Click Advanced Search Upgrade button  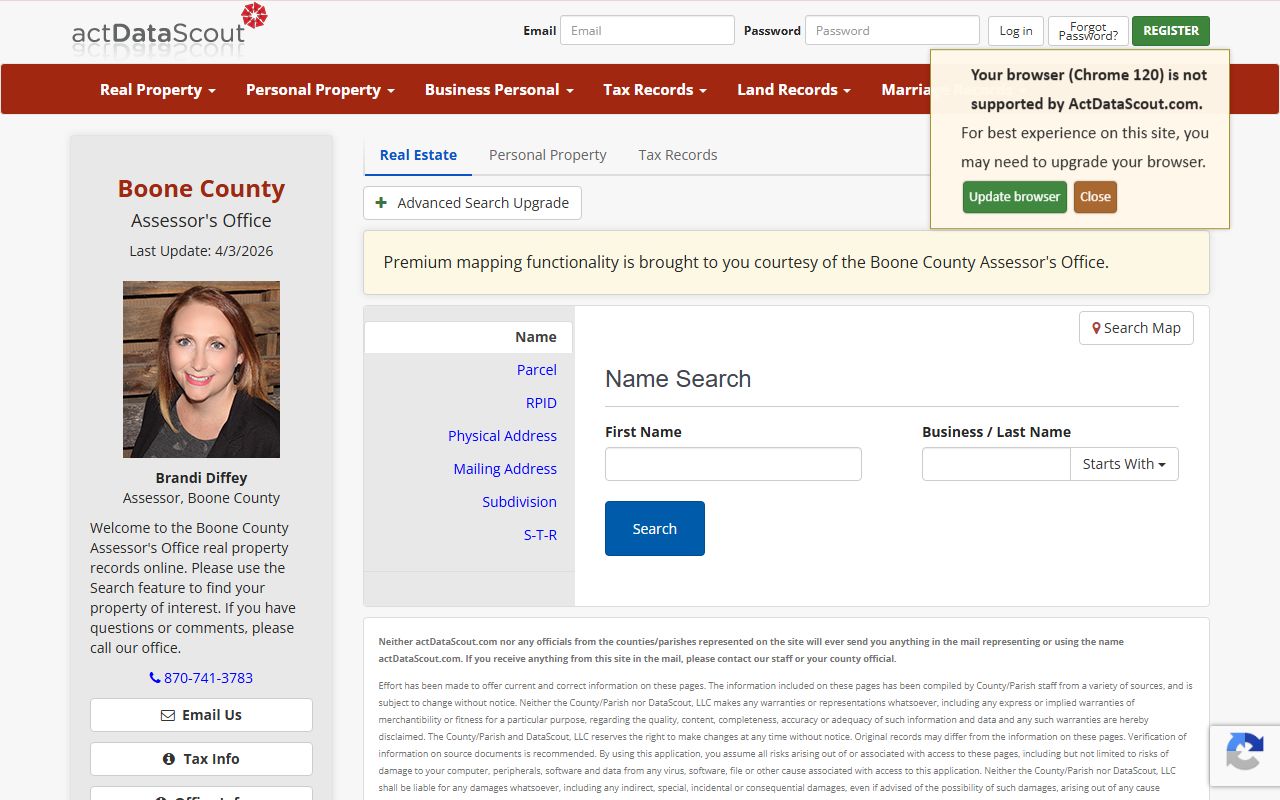pyautogui.click(x=472, y=203)
